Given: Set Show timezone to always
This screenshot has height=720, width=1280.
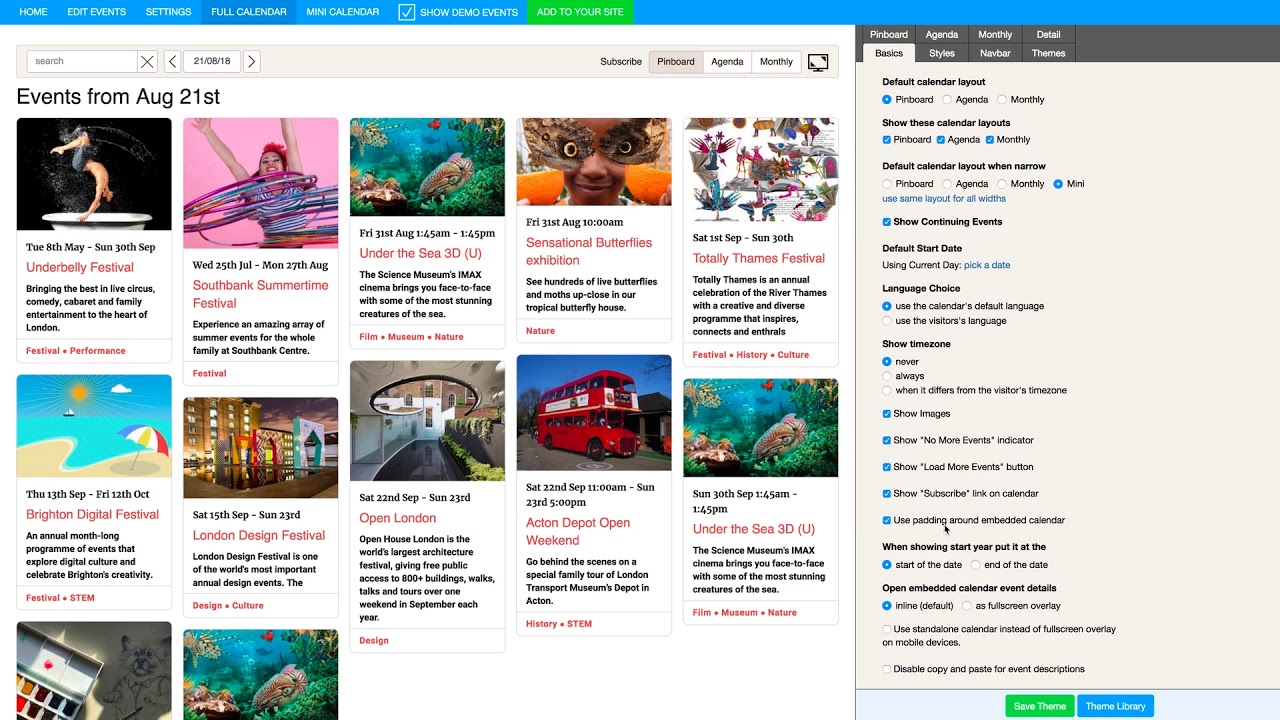Looking at the screenshot, I should point(887,376).
